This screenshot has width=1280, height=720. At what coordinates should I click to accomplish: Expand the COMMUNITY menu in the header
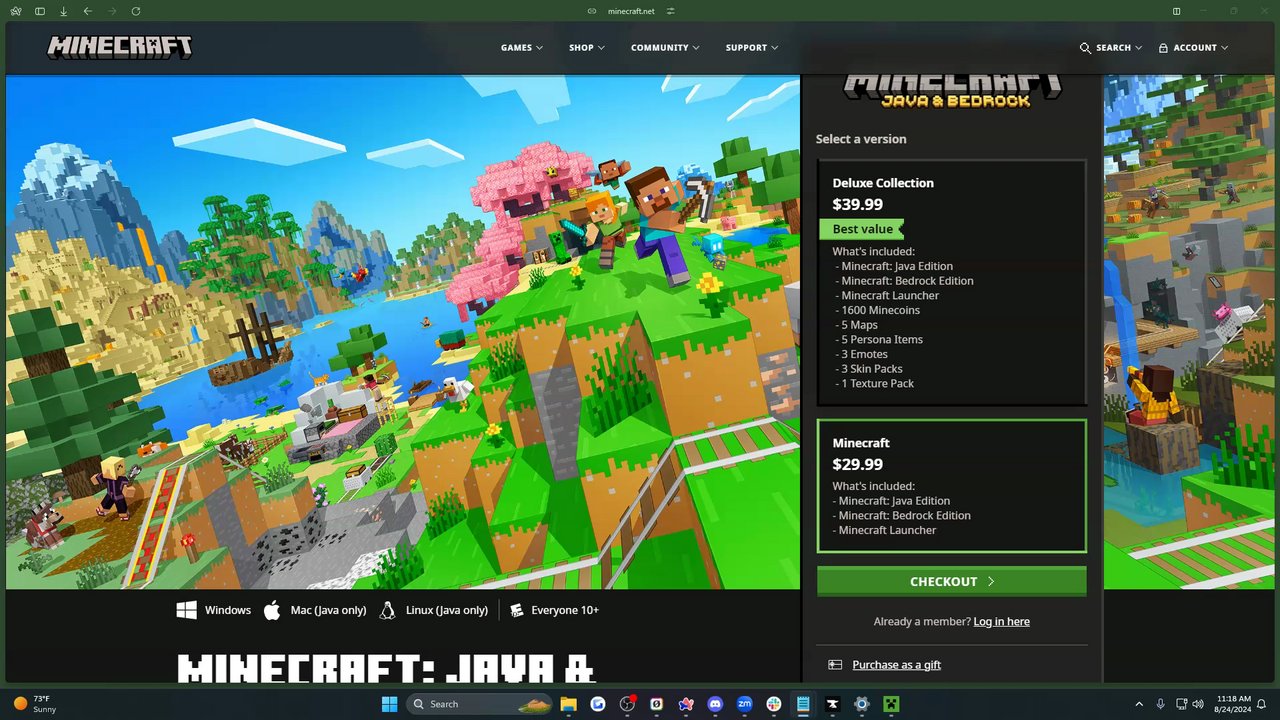coord(665,48)
